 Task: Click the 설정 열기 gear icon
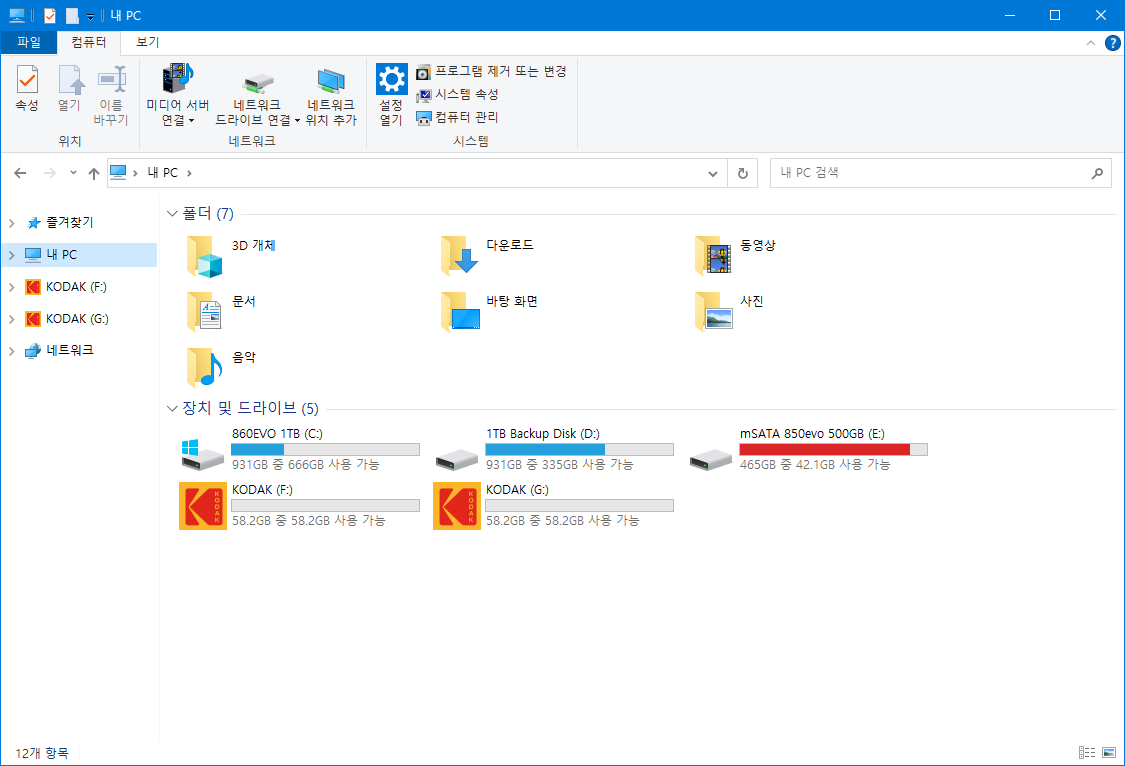(x=392, y=79)
